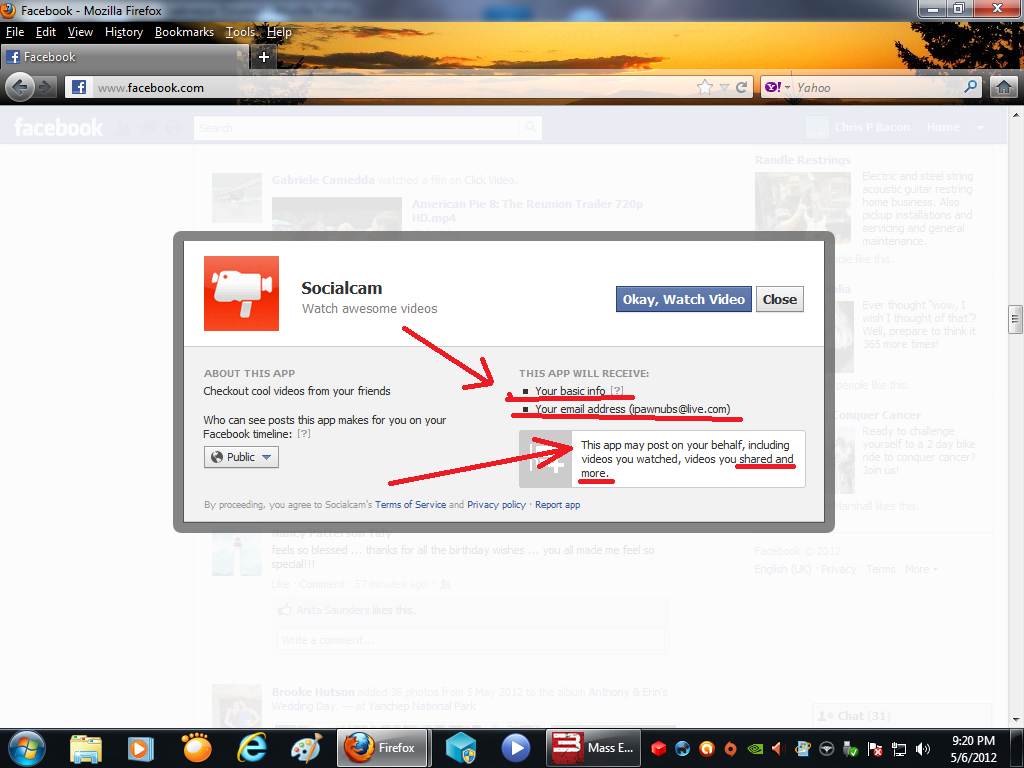Open the Tools menu

[x=240, y=32]
